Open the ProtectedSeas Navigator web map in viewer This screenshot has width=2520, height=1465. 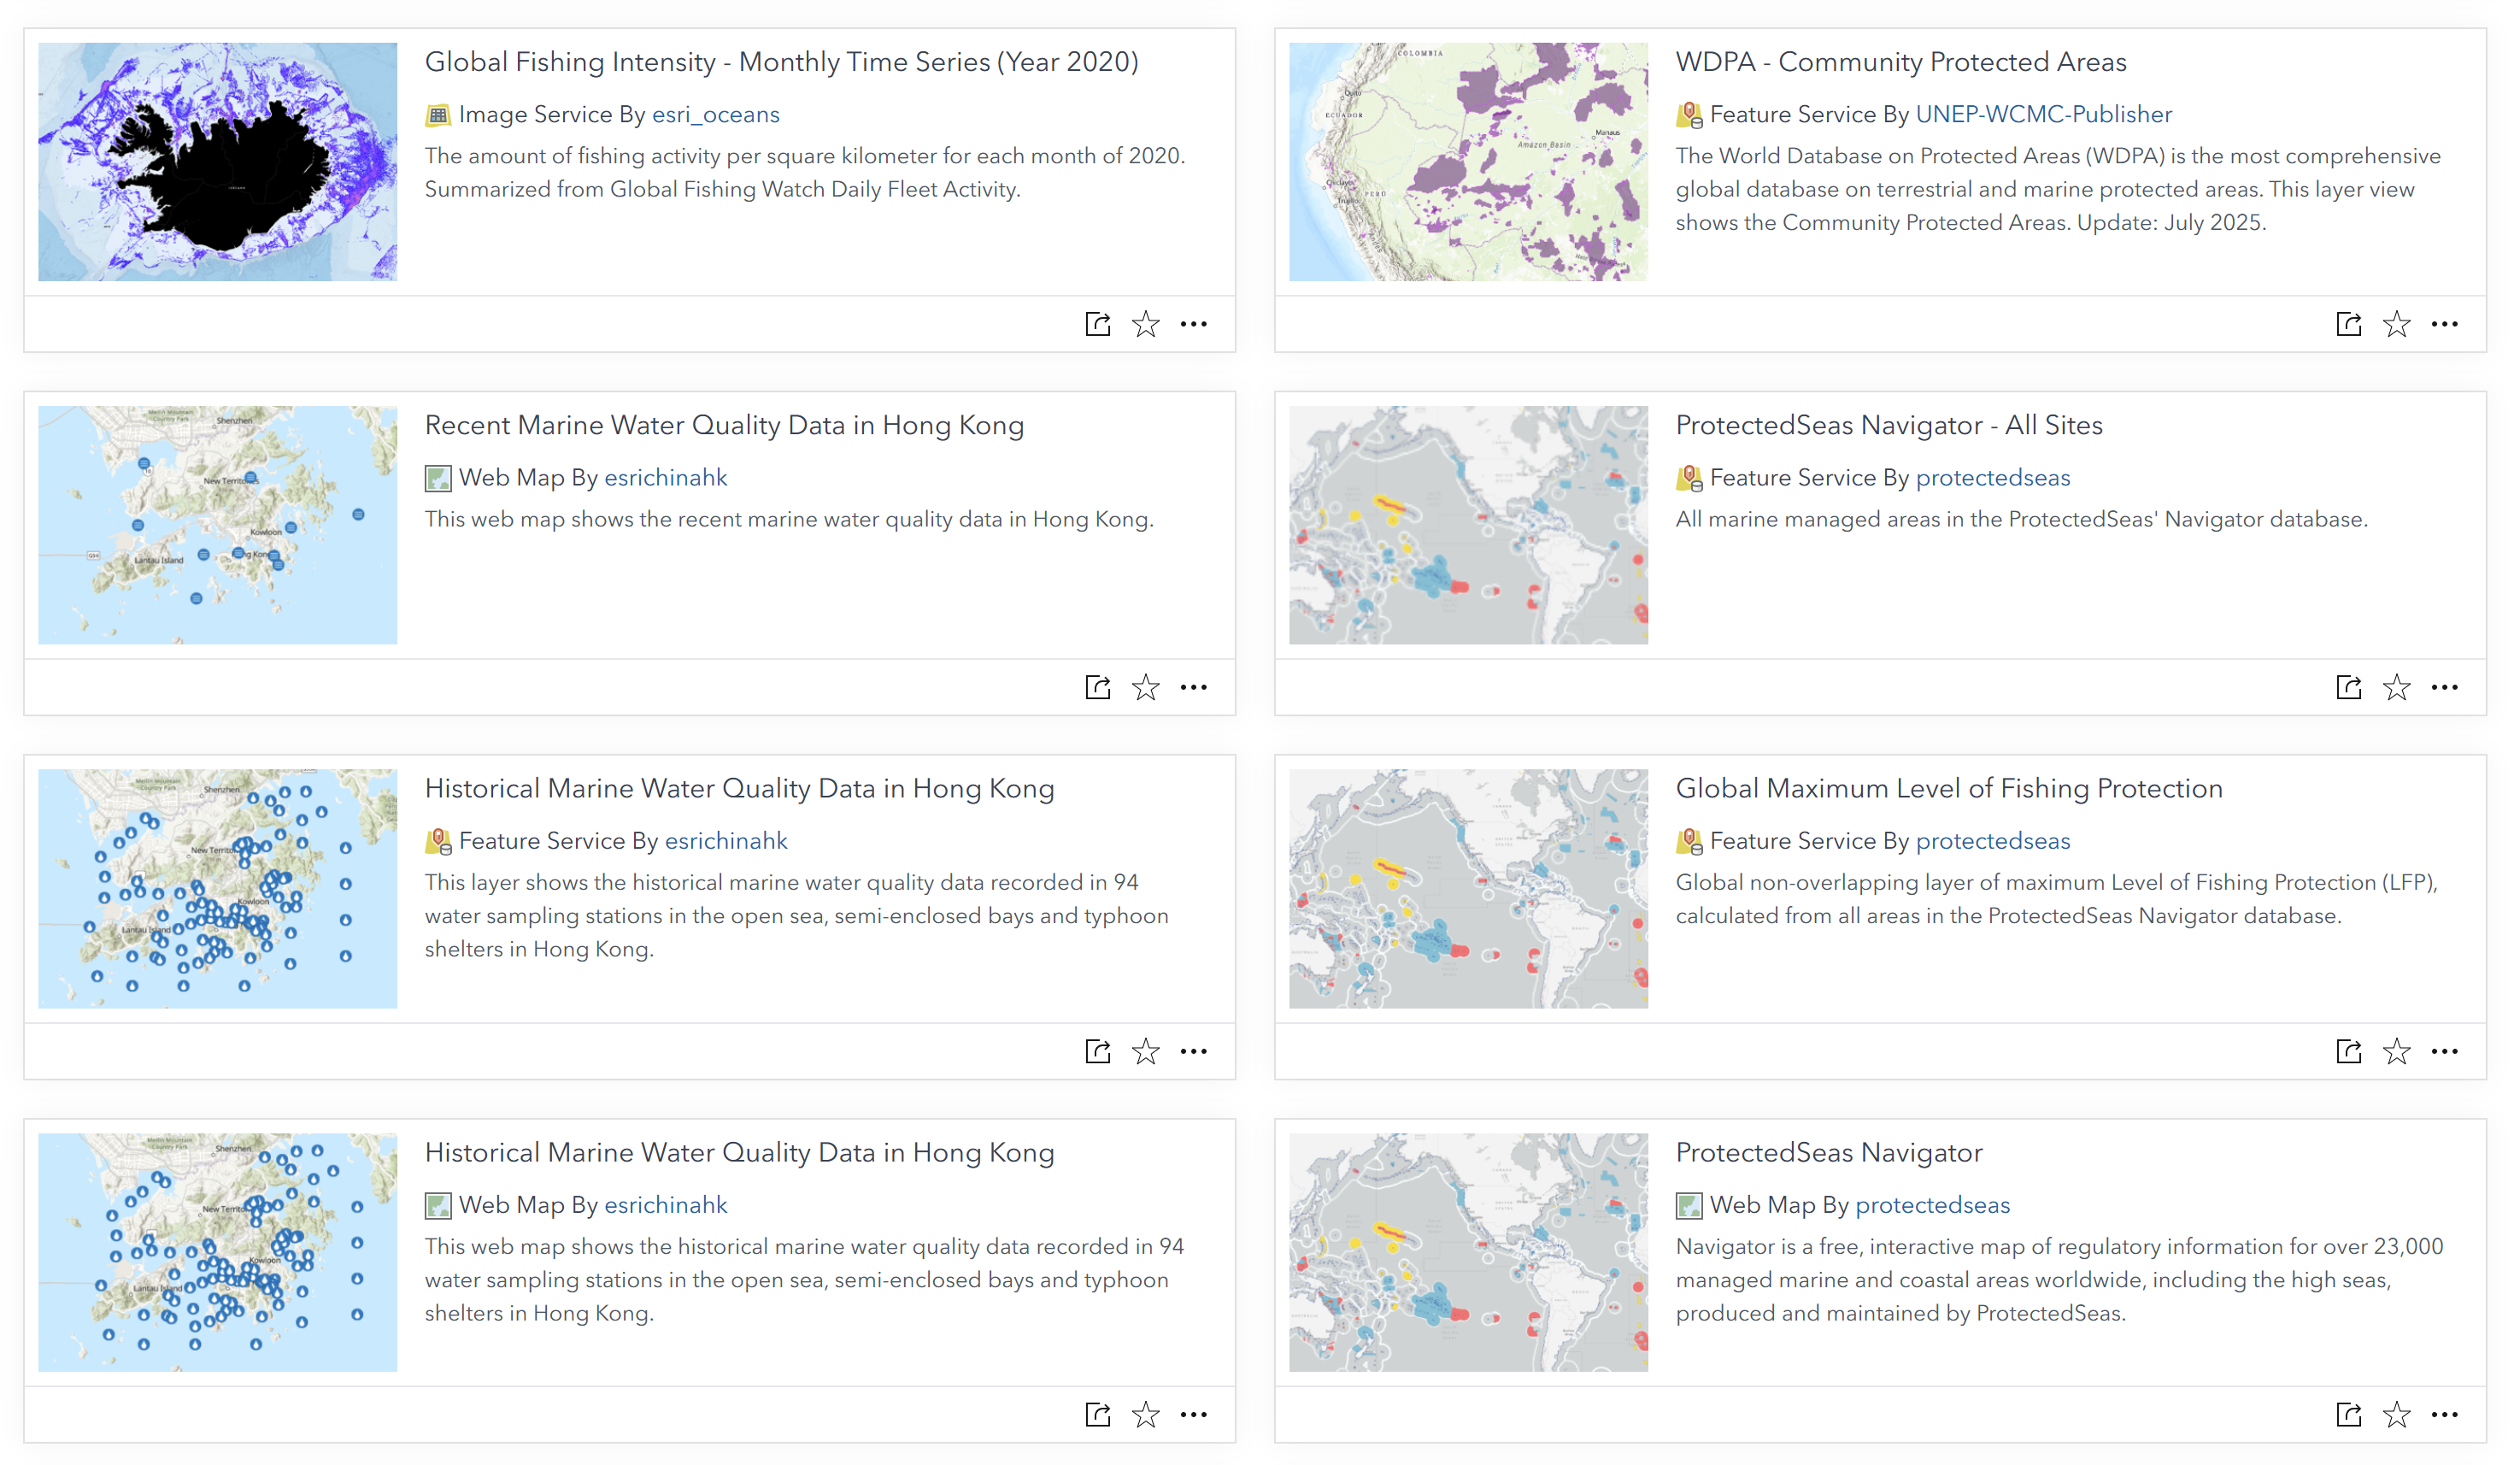(x=2348, y=1414)
